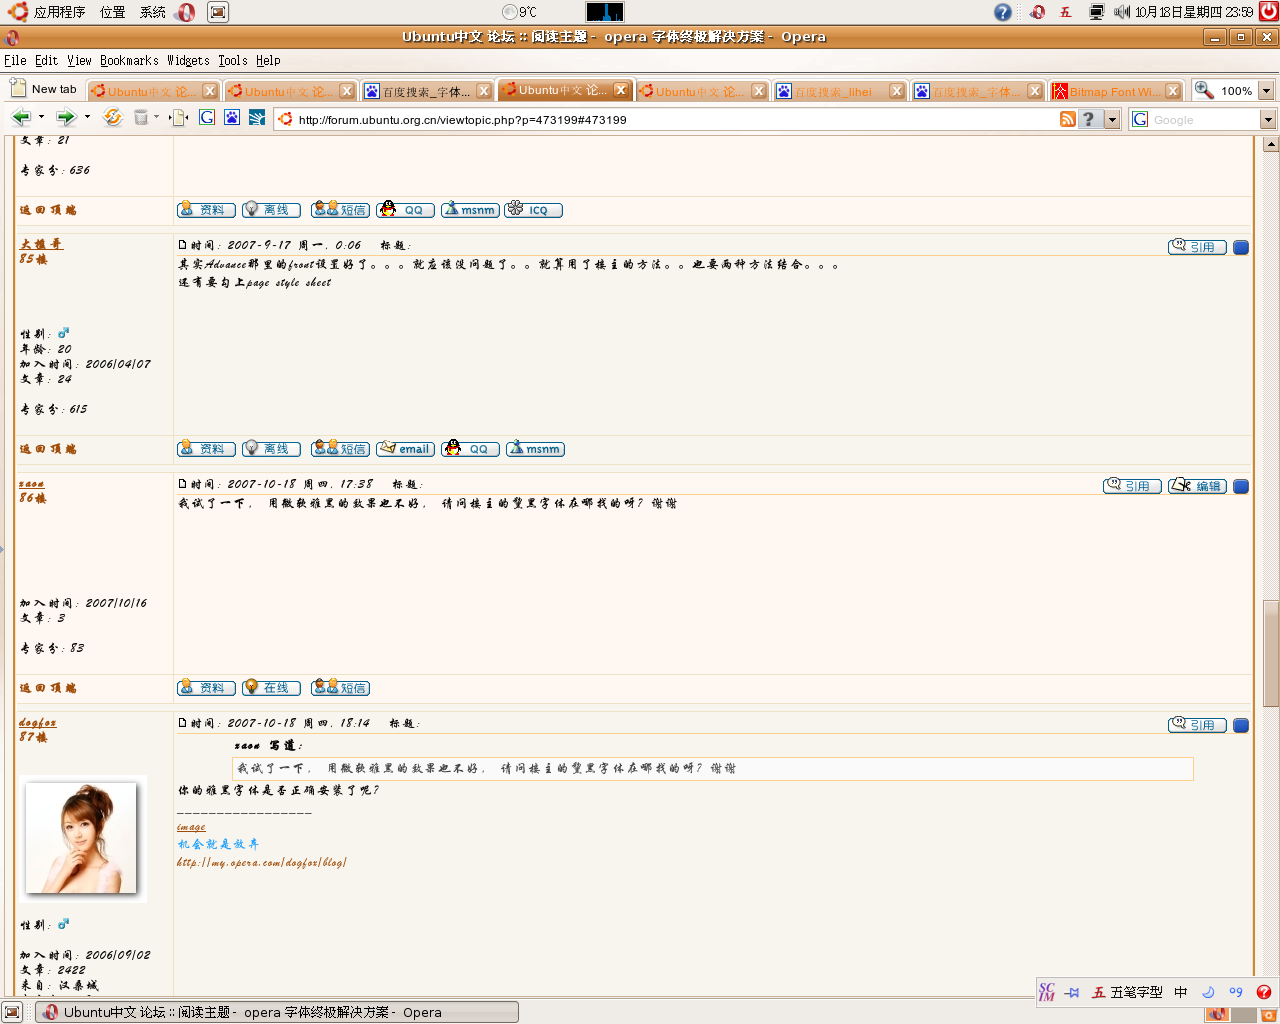
Task: Click the Opera taskbar window button
Action: click(x=277, y=1012)
